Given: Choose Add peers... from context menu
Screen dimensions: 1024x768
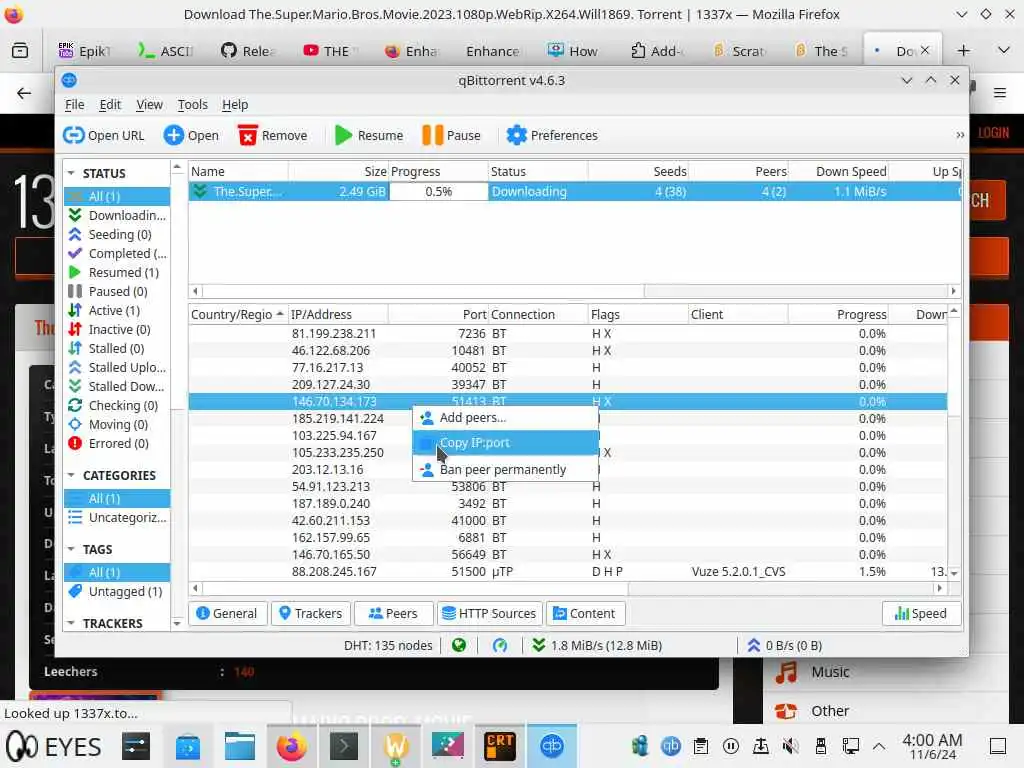Looking at the screenshot, I should click(x=505, y=418).
